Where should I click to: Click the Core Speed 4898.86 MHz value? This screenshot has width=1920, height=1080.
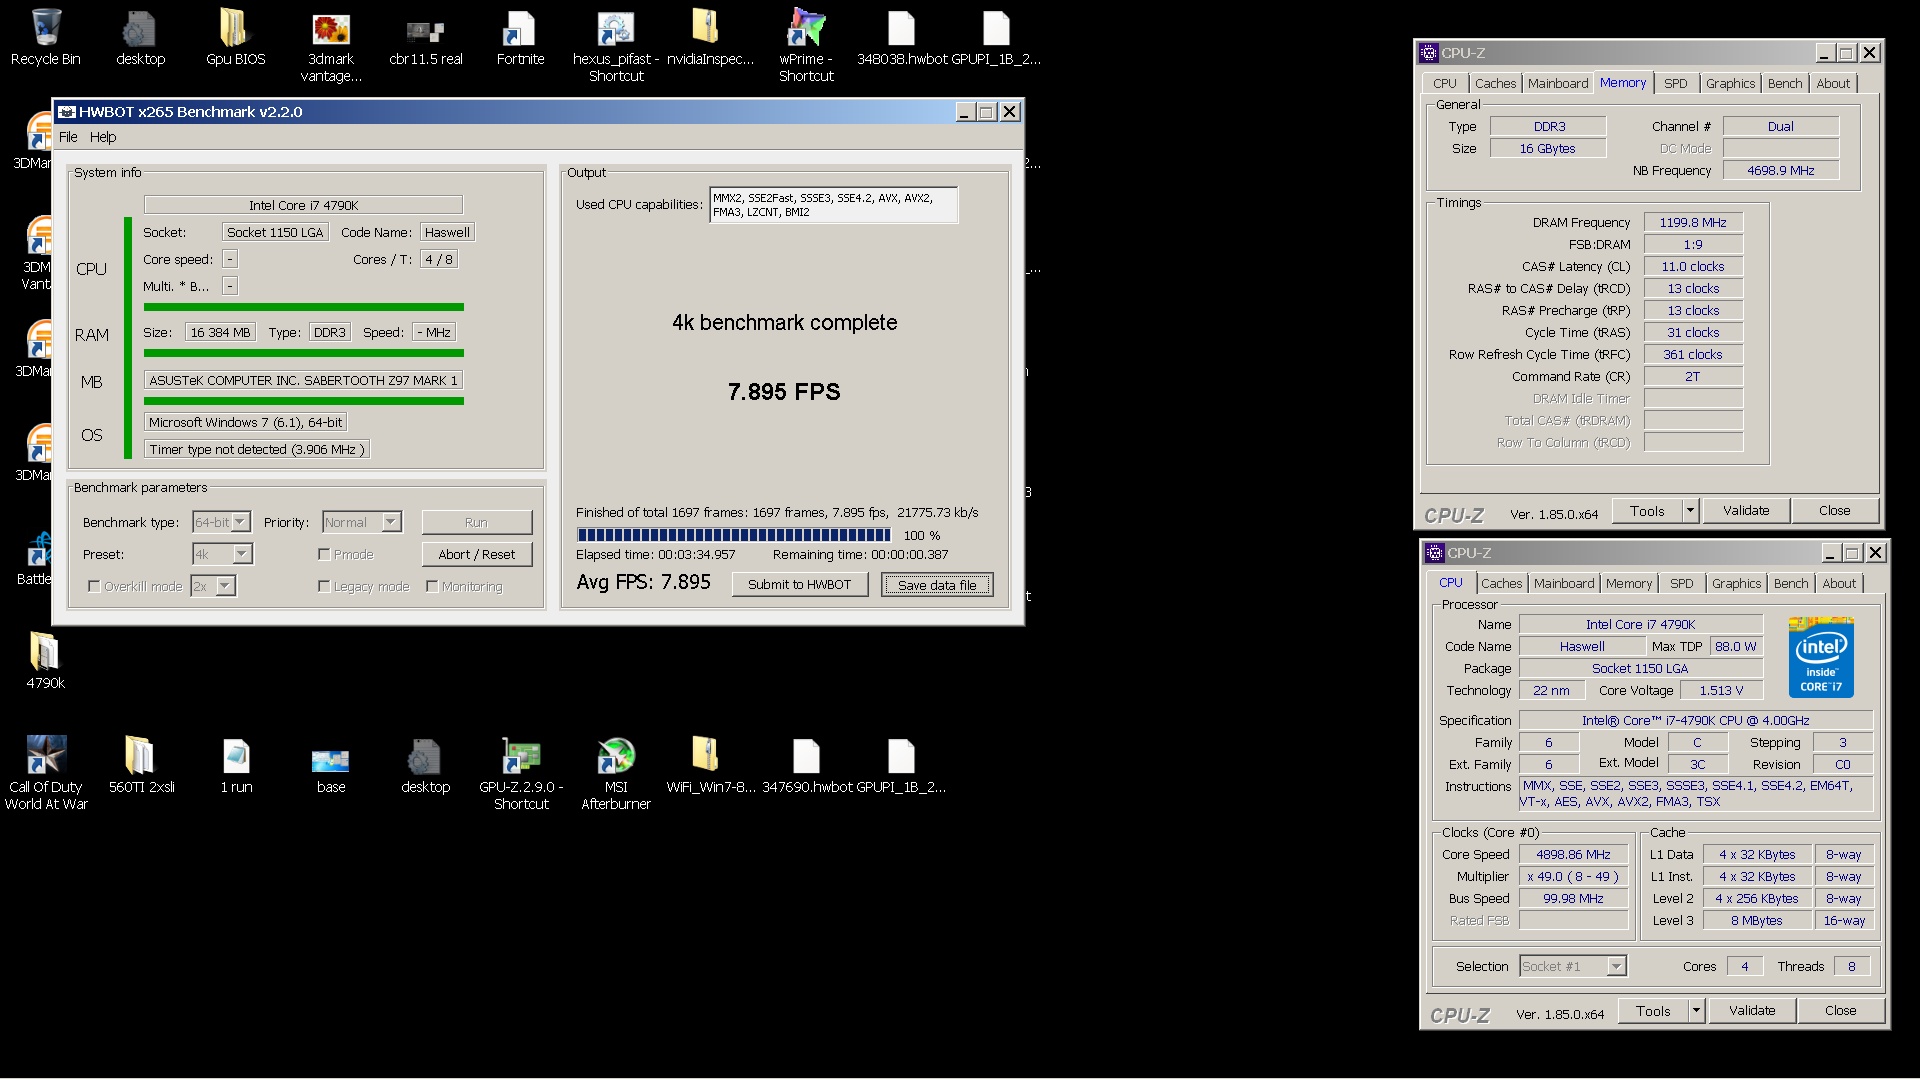coord(1573,855)
